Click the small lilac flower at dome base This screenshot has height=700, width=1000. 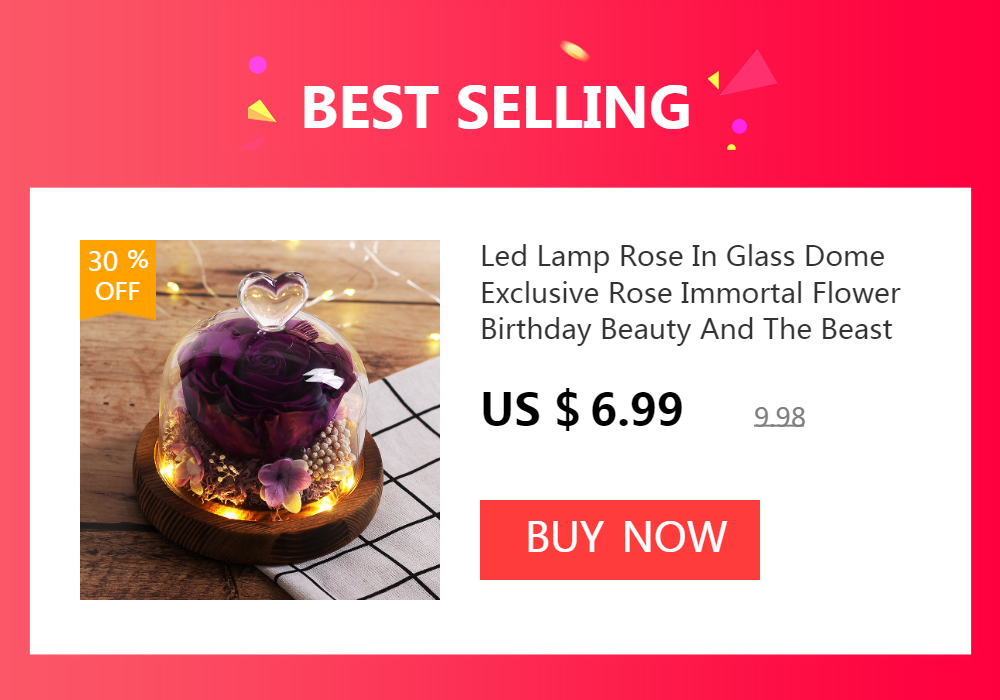284,479
